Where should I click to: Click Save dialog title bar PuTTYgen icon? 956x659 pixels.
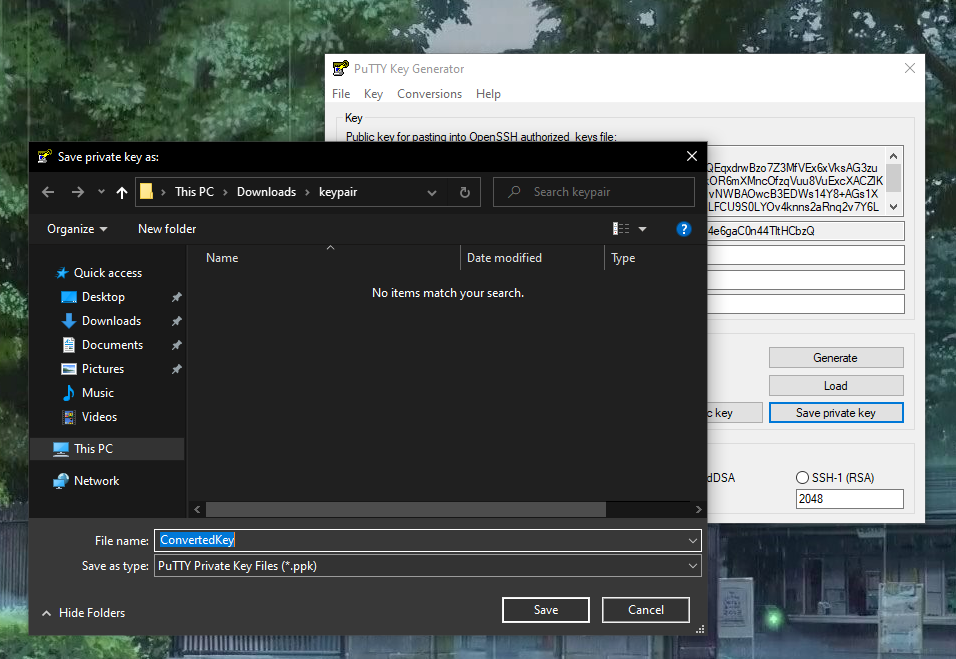click(45, 157)
